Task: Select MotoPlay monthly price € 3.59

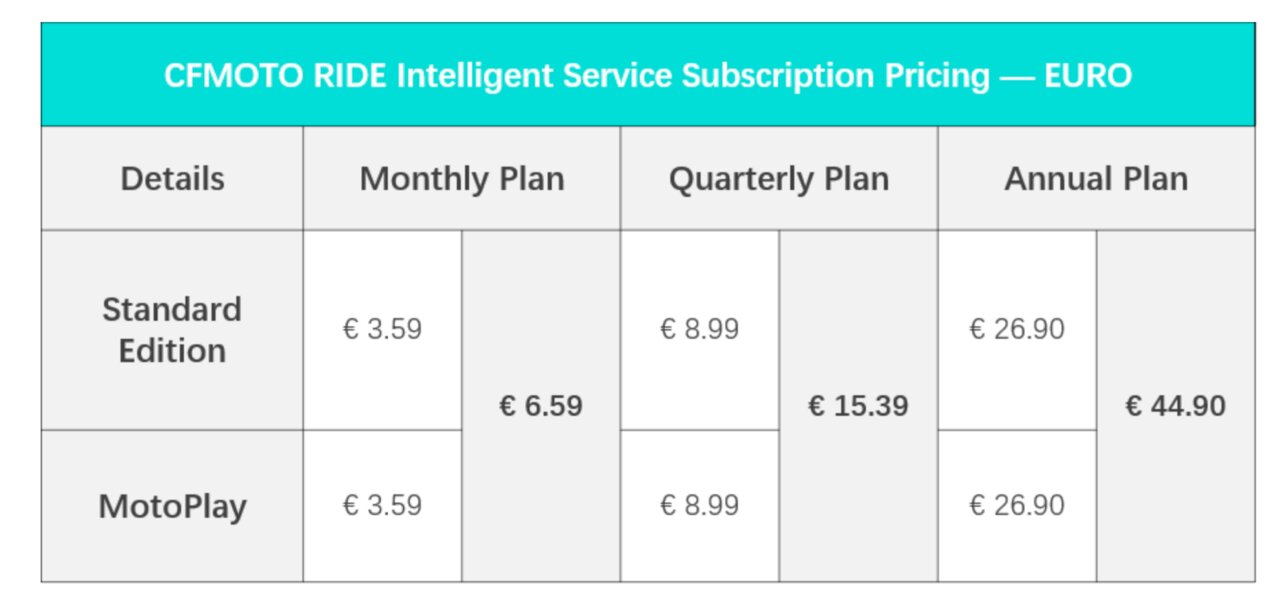Action: tap(382, 505)
